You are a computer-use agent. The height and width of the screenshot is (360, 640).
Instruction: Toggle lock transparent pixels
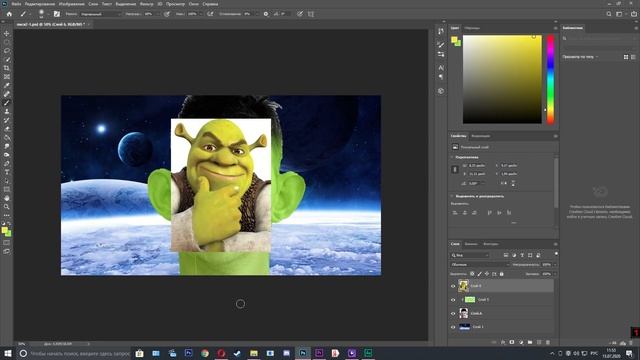[472, 274]
